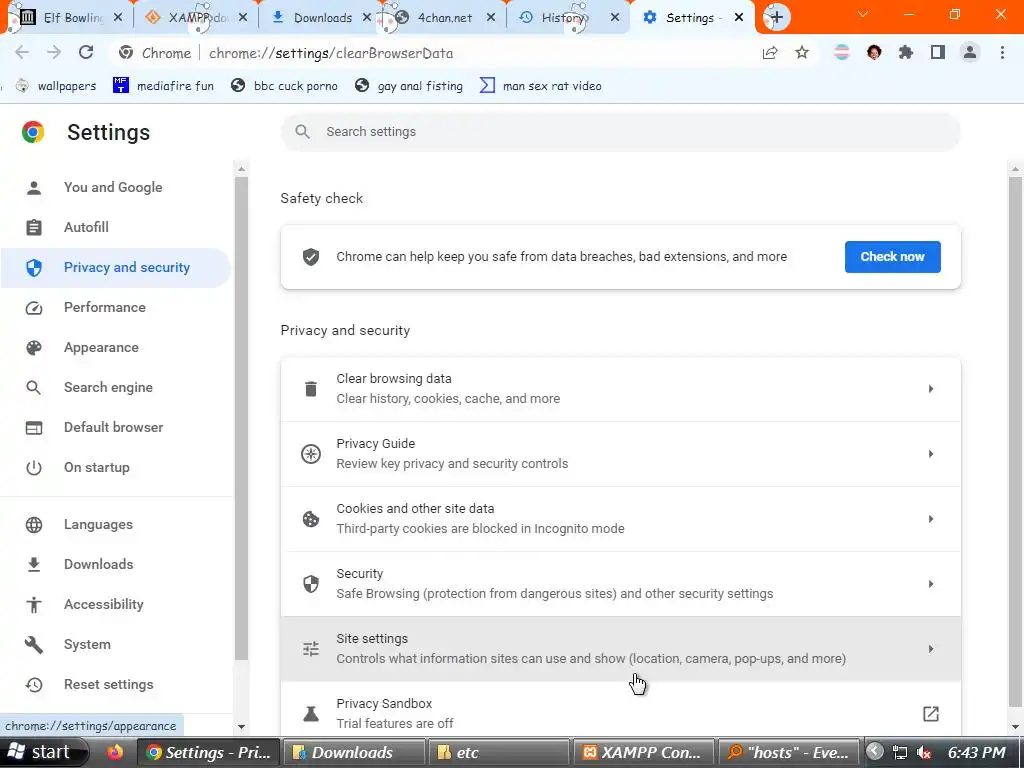Select Privacy and security in sidebar
This screenshot has width=1024, height=768.
(x=115, y=268)
